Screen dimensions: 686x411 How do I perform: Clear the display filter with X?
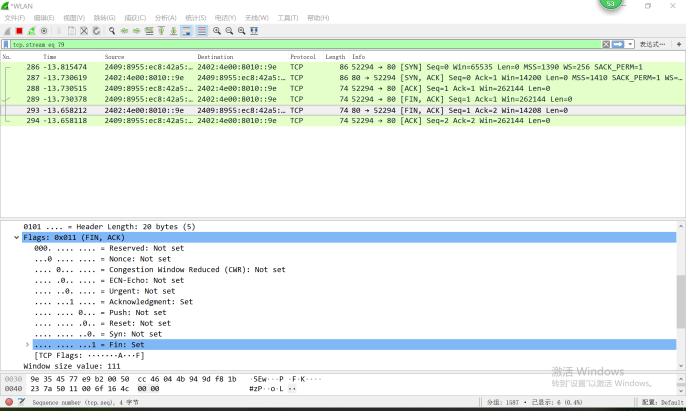tap(607, 45)
